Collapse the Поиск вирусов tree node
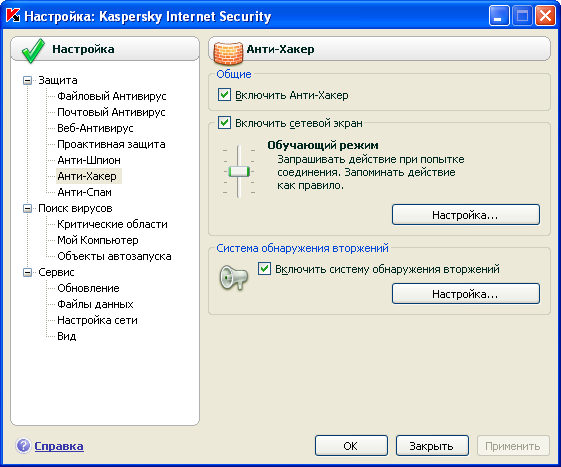Screen dimensions: 561x467 [x=27, y=208]
